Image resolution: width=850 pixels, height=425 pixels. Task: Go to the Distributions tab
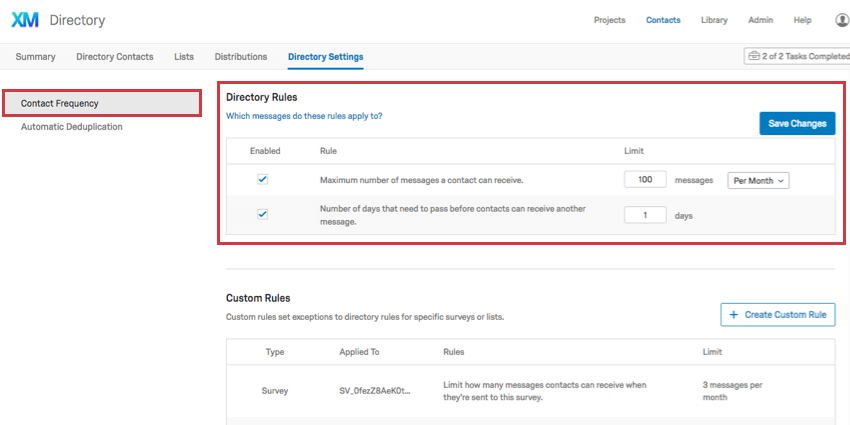(x=241, y=56)
